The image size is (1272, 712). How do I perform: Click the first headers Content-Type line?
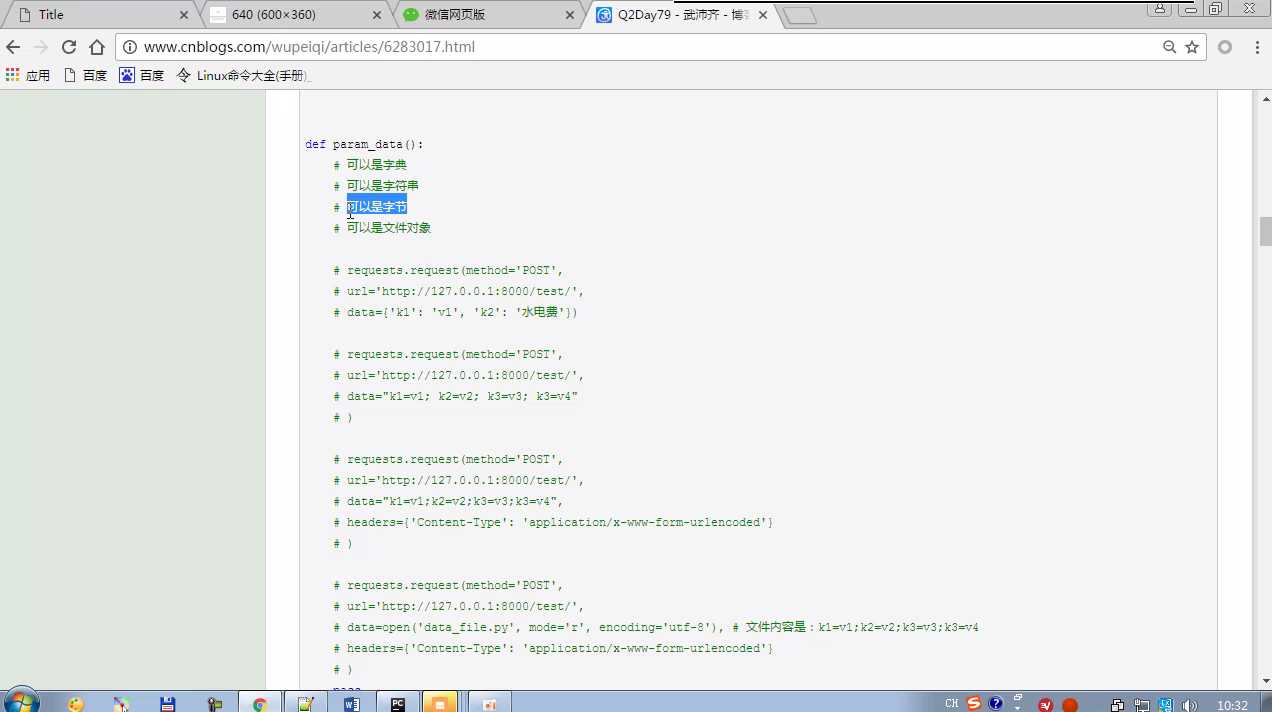(553, 522)
